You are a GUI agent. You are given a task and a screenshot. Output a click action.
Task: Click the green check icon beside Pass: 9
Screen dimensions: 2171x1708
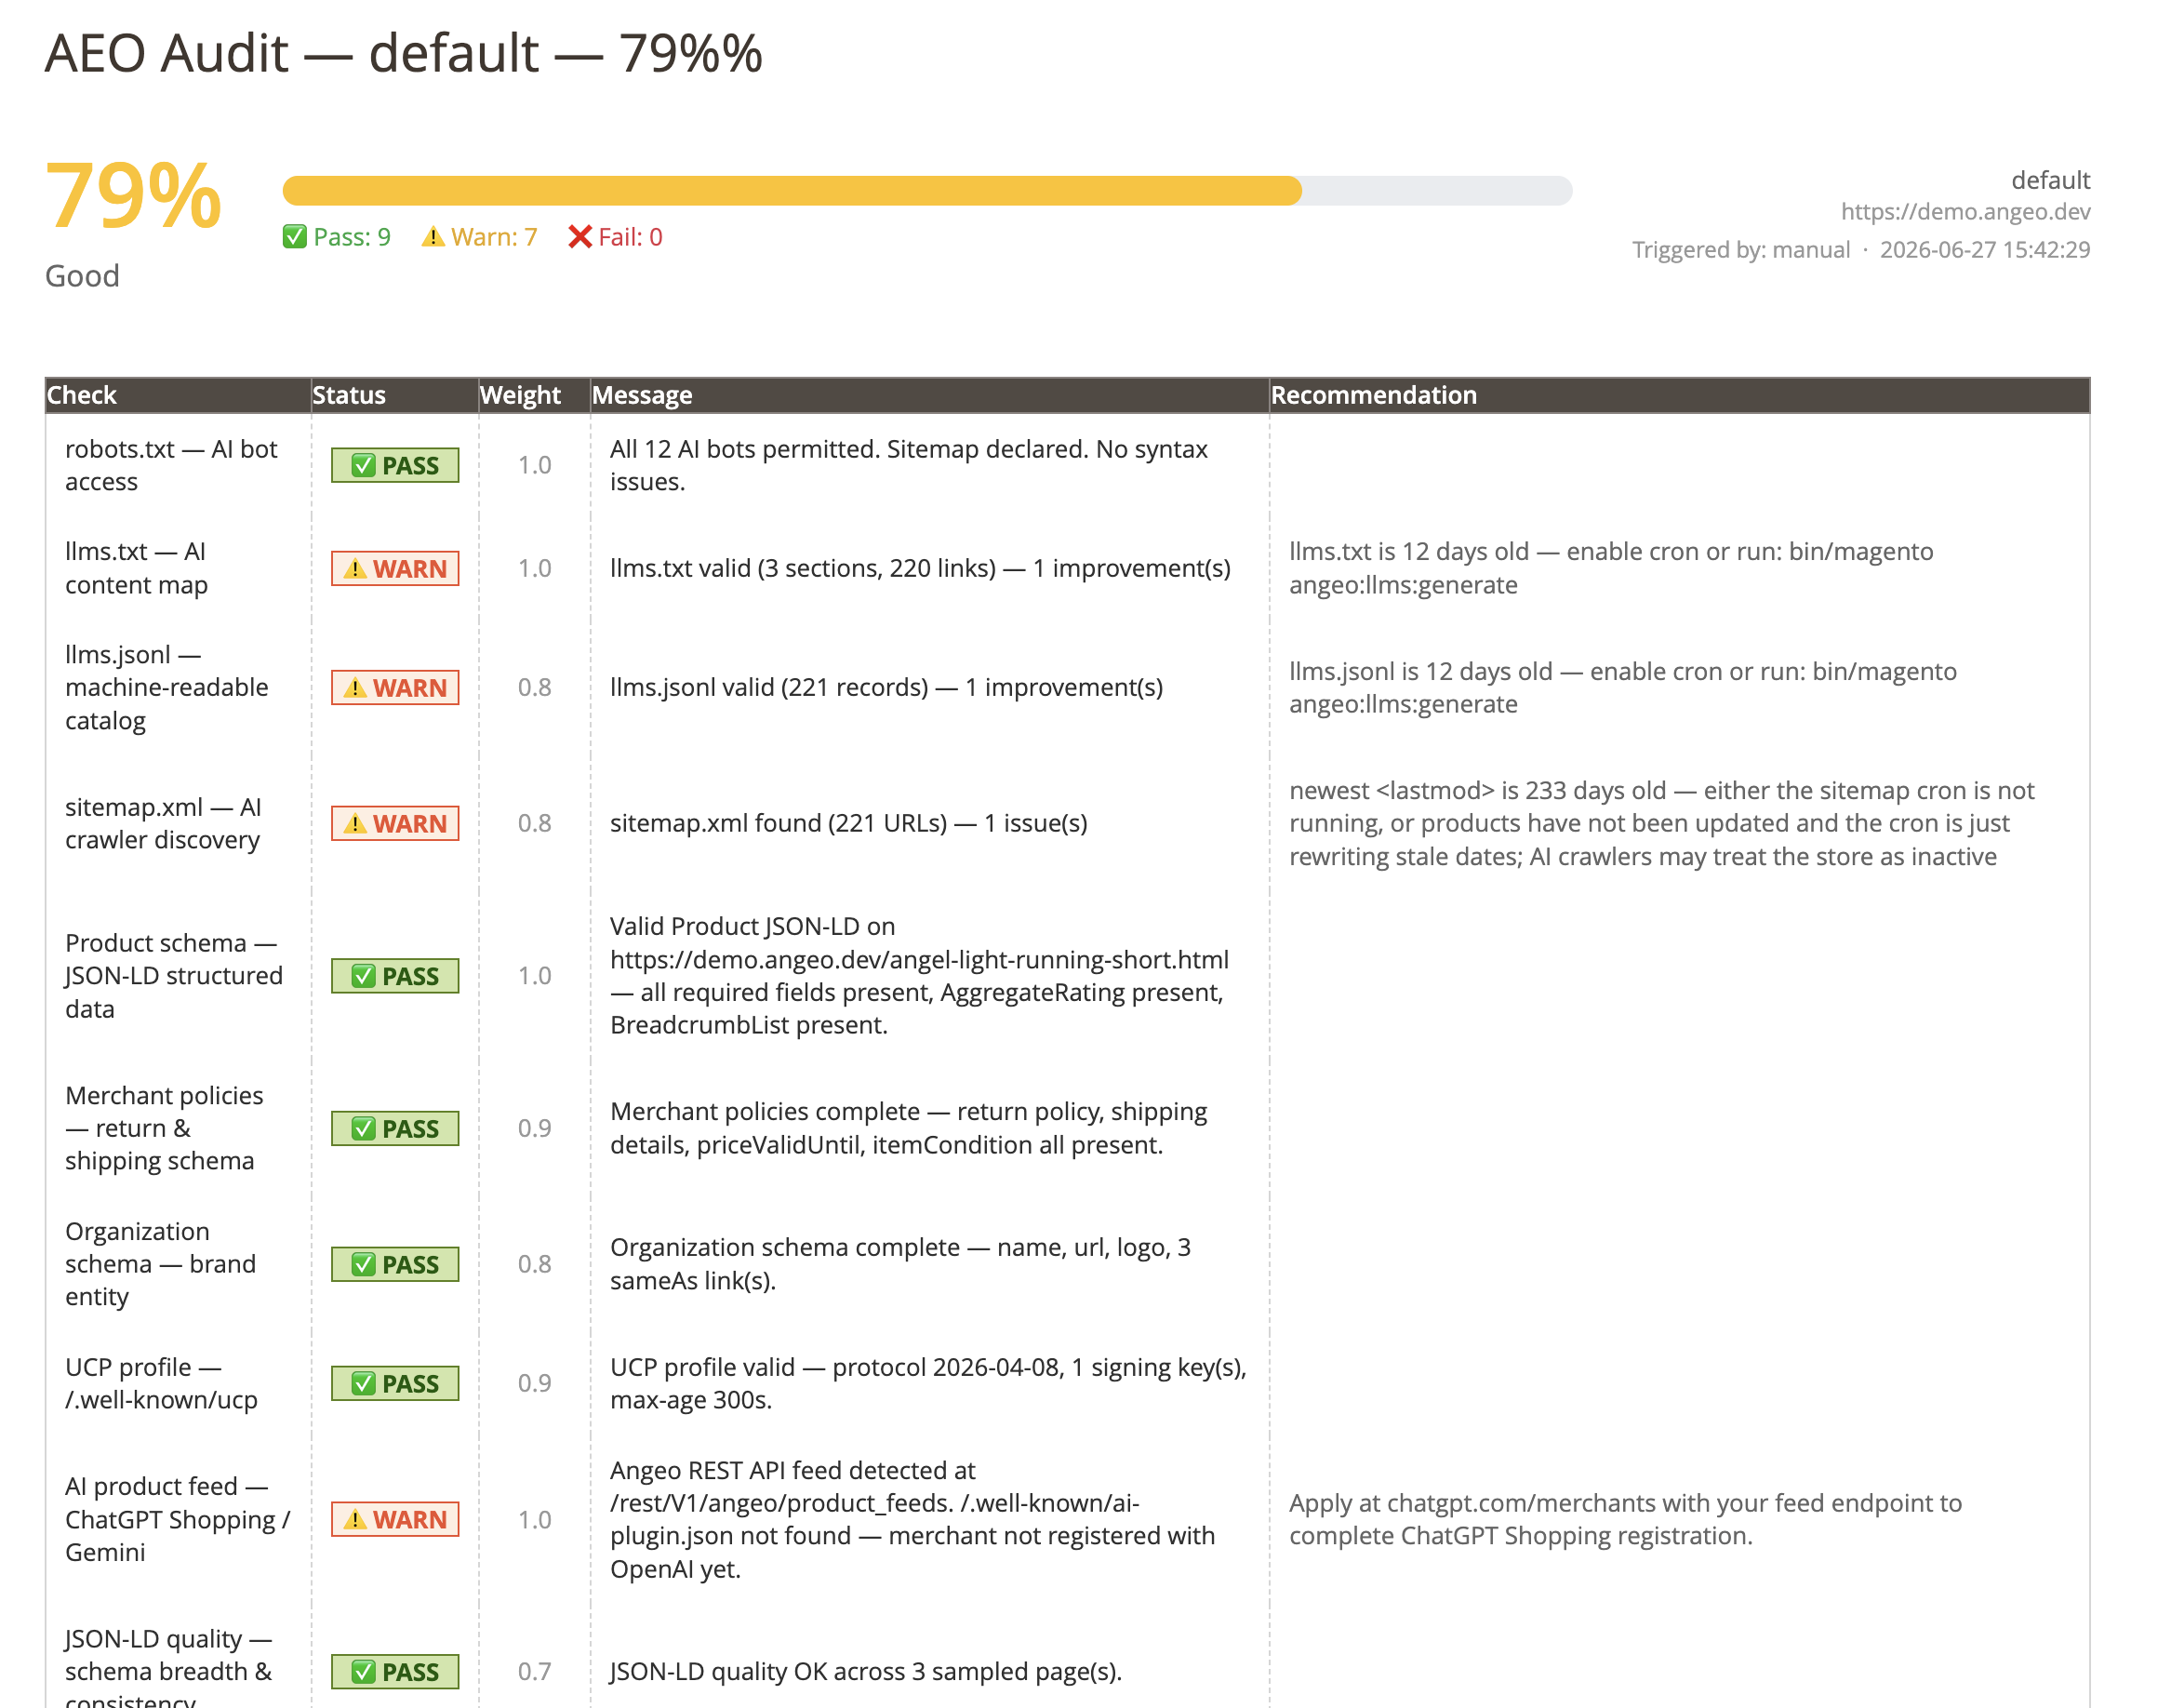tap(294, 237)
